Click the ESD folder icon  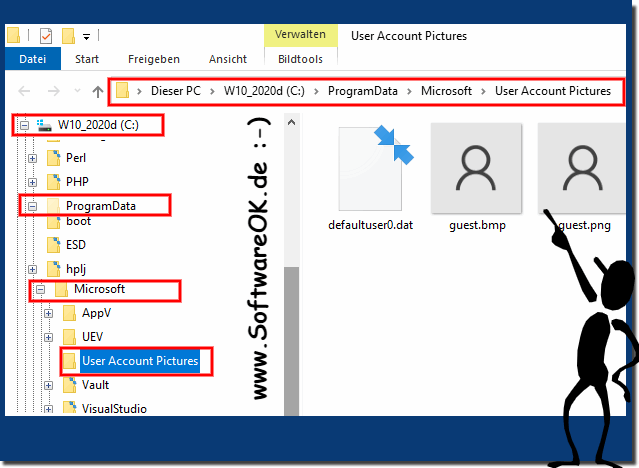tap(54, 245)
